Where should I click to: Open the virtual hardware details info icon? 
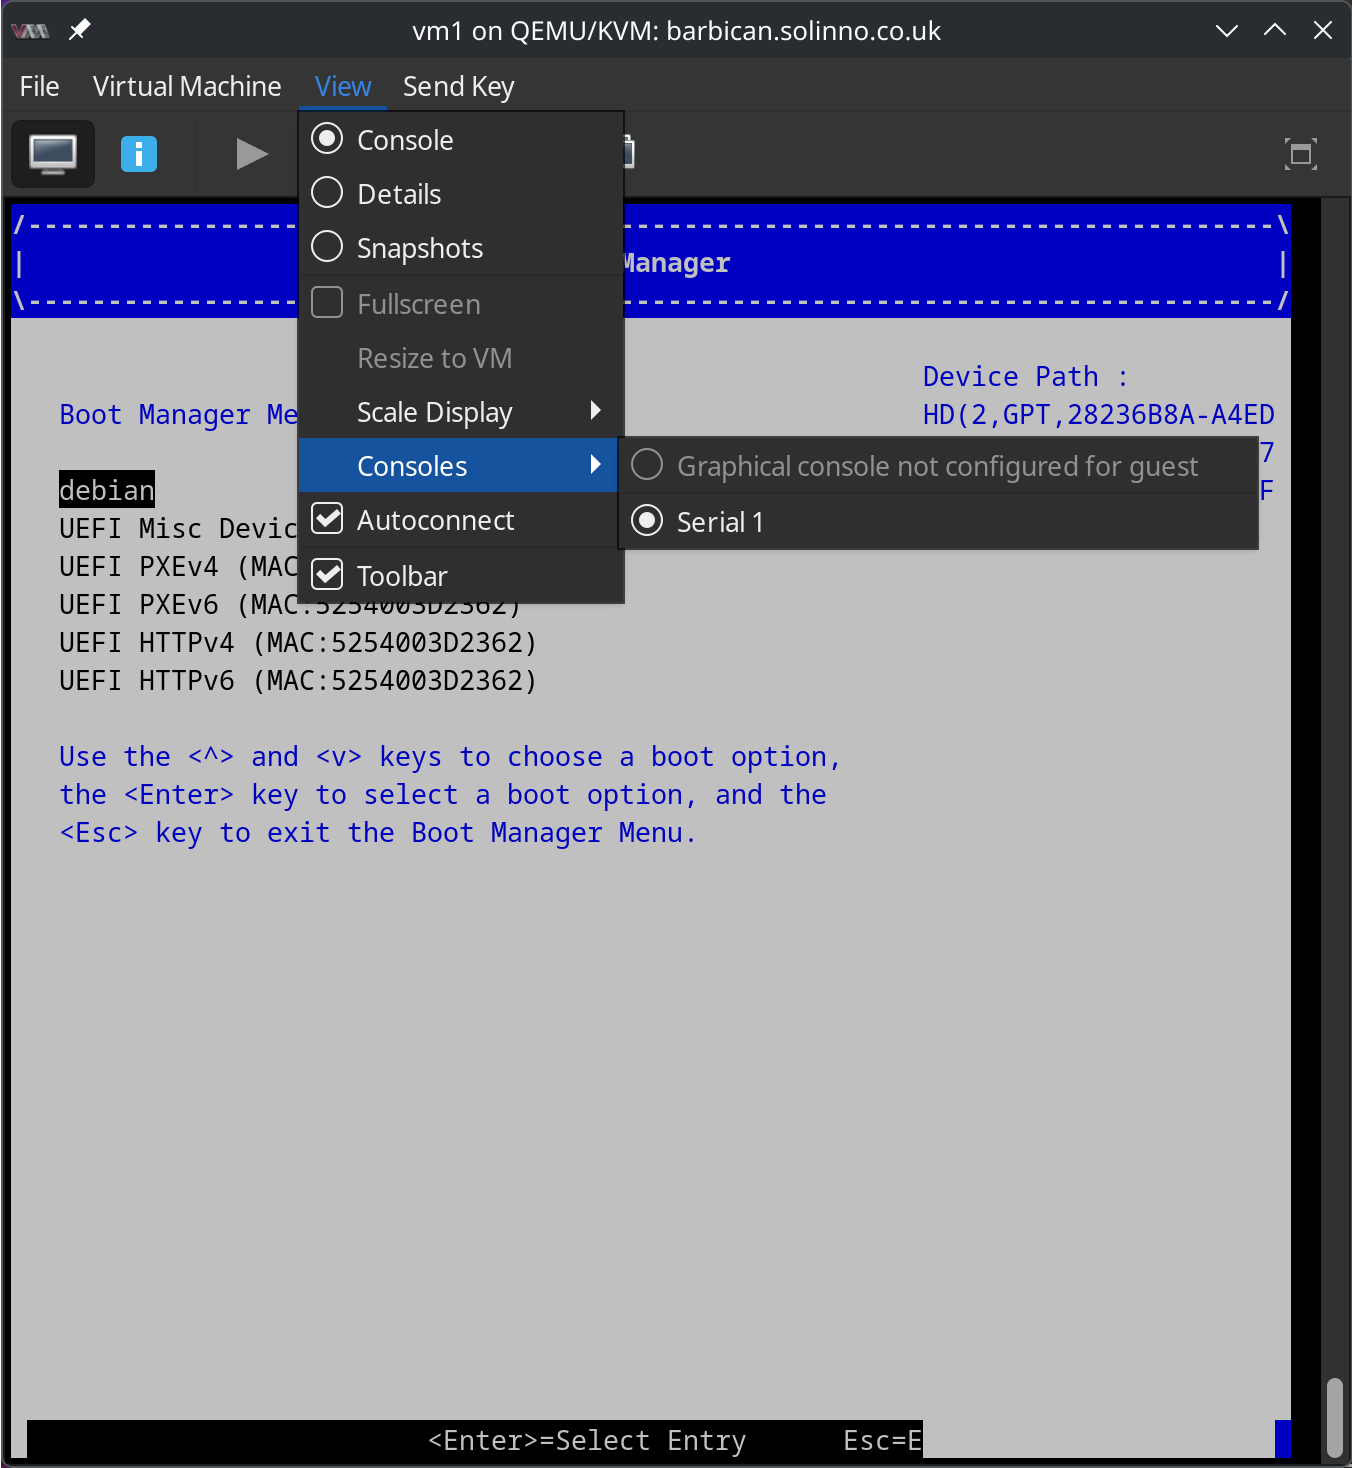tap(139, 154)
